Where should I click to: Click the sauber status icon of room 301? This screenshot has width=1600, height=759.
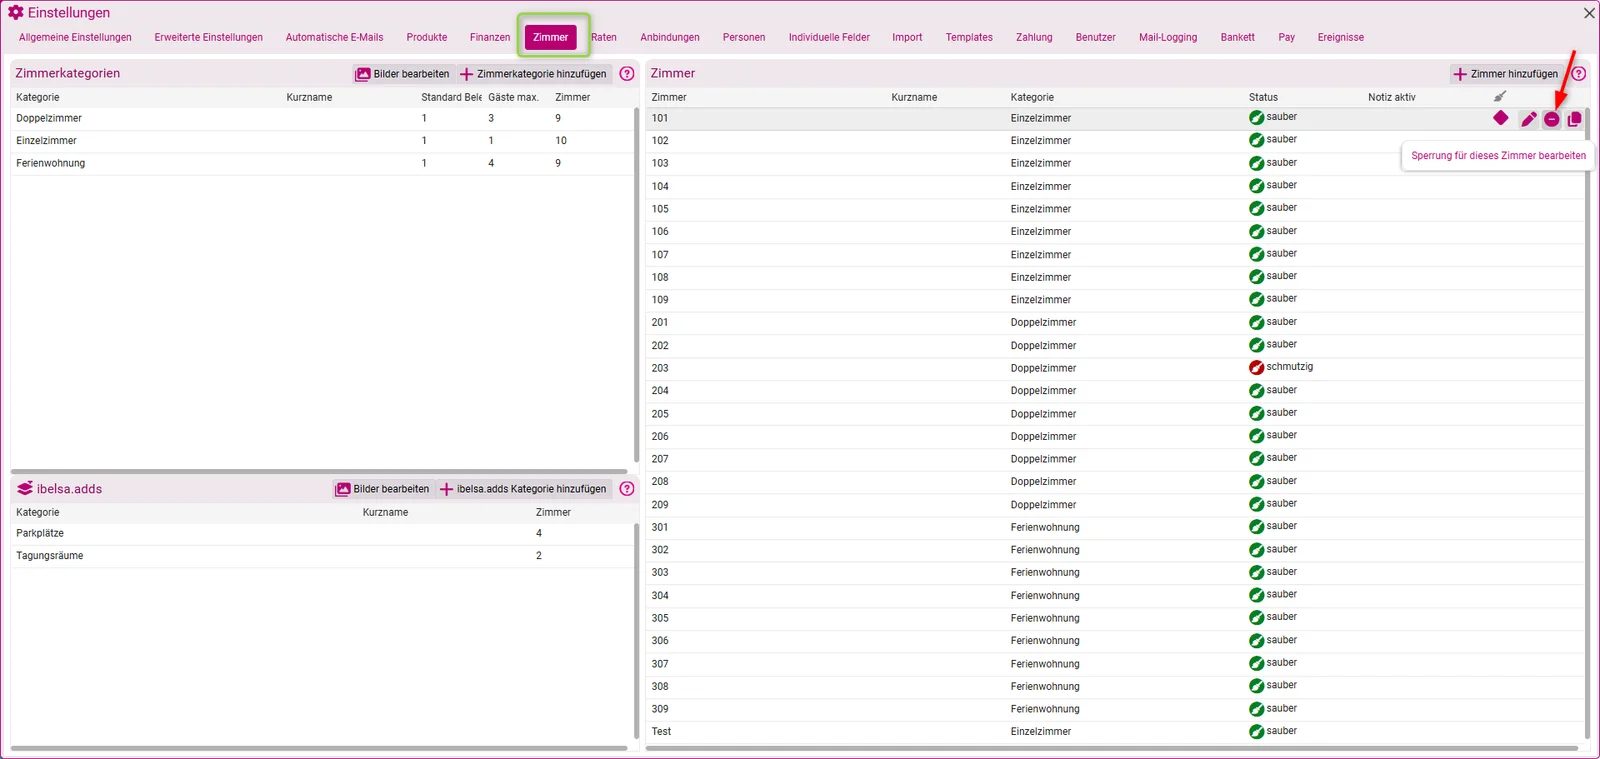pos(1256,527)
